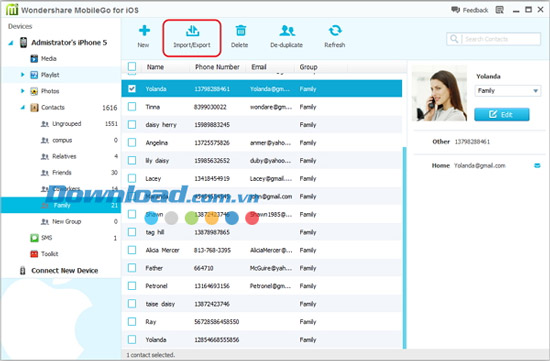Viewport: 550px width, 361px height.
Task: Click the contacts list vertical scrollbar
Action: 404,247
